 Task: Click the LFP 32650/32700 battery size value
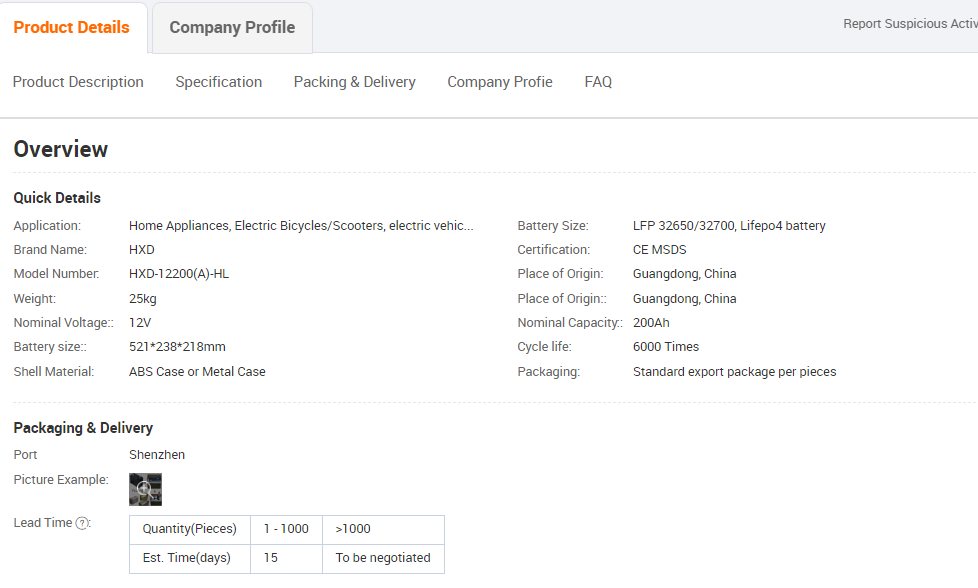pos(729,226)
